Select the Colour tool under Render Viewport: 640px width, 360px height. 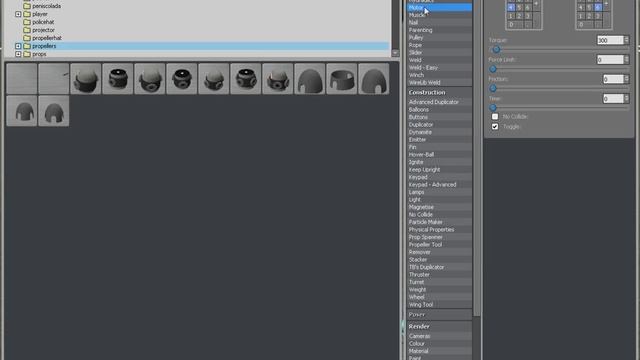pos(439,343)
